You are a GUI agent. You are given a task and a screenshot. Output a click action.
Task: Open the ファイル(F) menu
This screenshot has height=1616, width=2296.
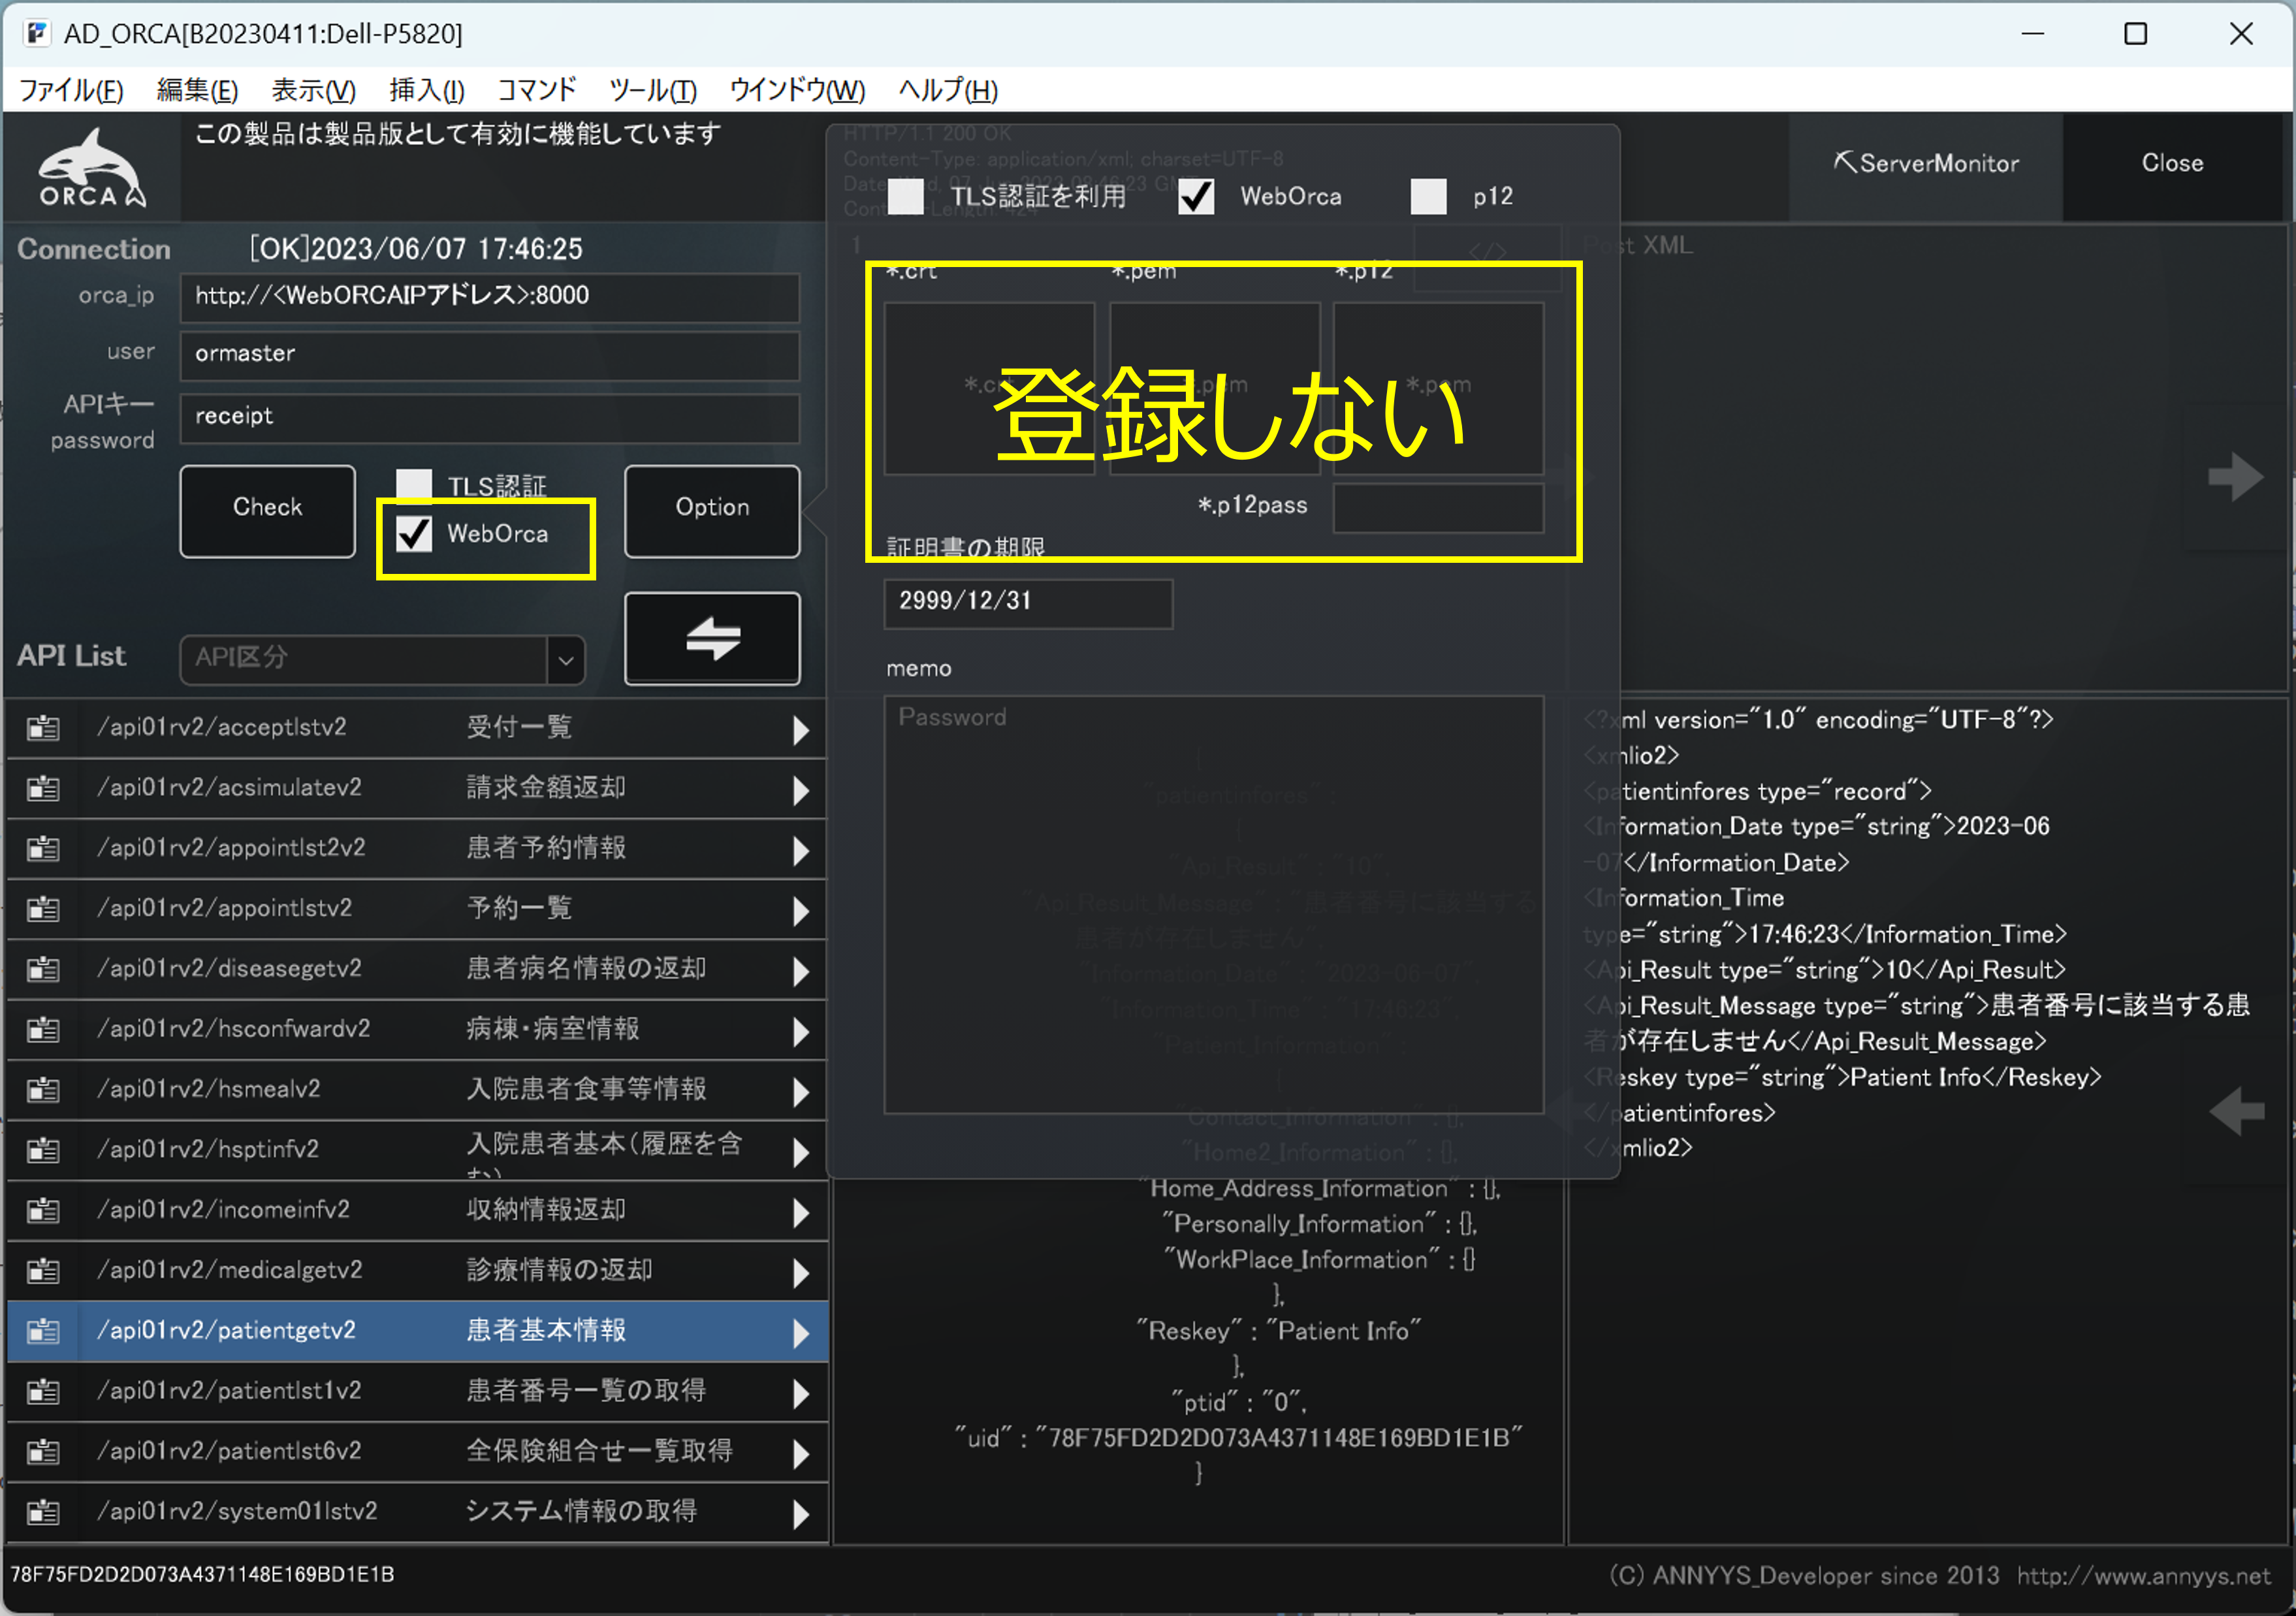[71, 90]
